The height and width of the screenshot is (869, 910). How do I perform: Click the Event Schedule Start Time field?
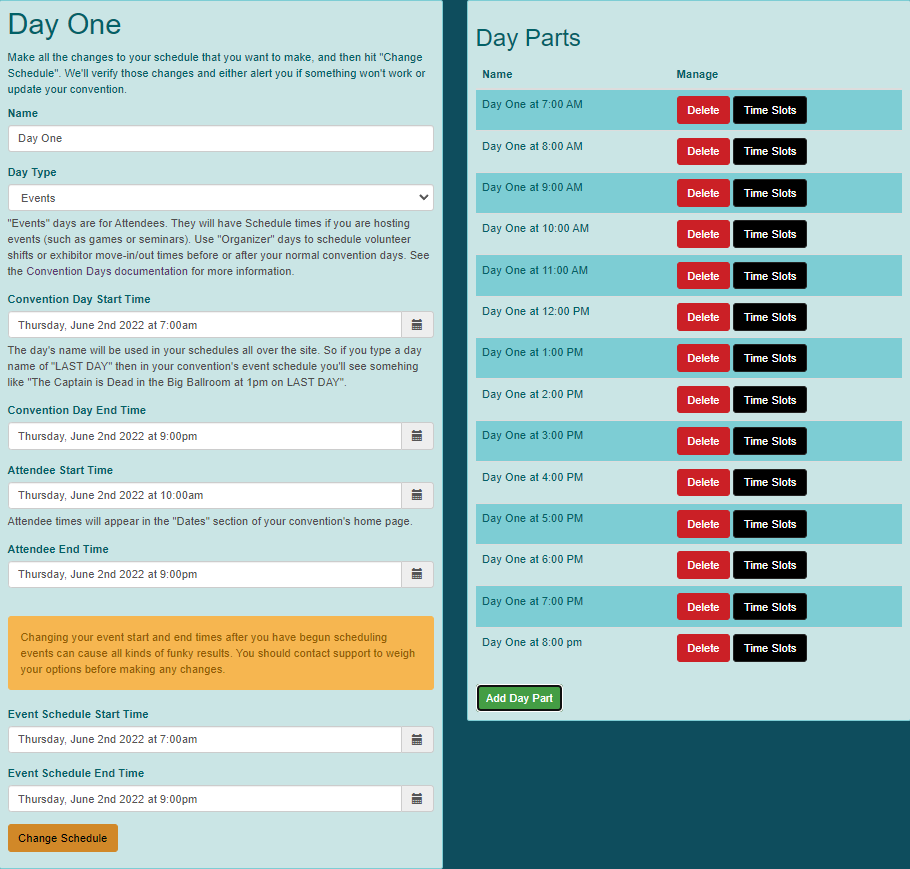205,740
